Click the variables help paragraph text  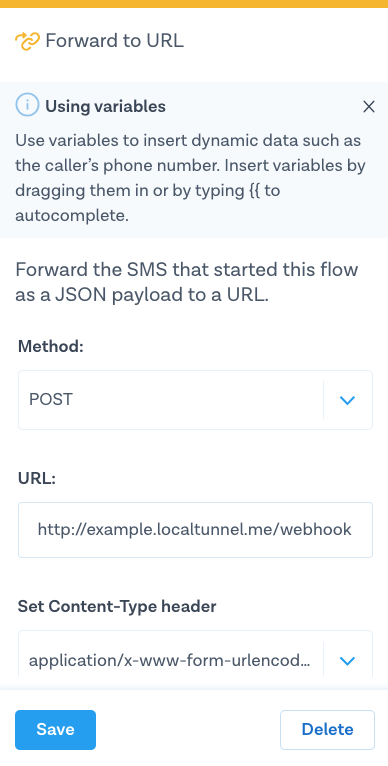[191, 178]
